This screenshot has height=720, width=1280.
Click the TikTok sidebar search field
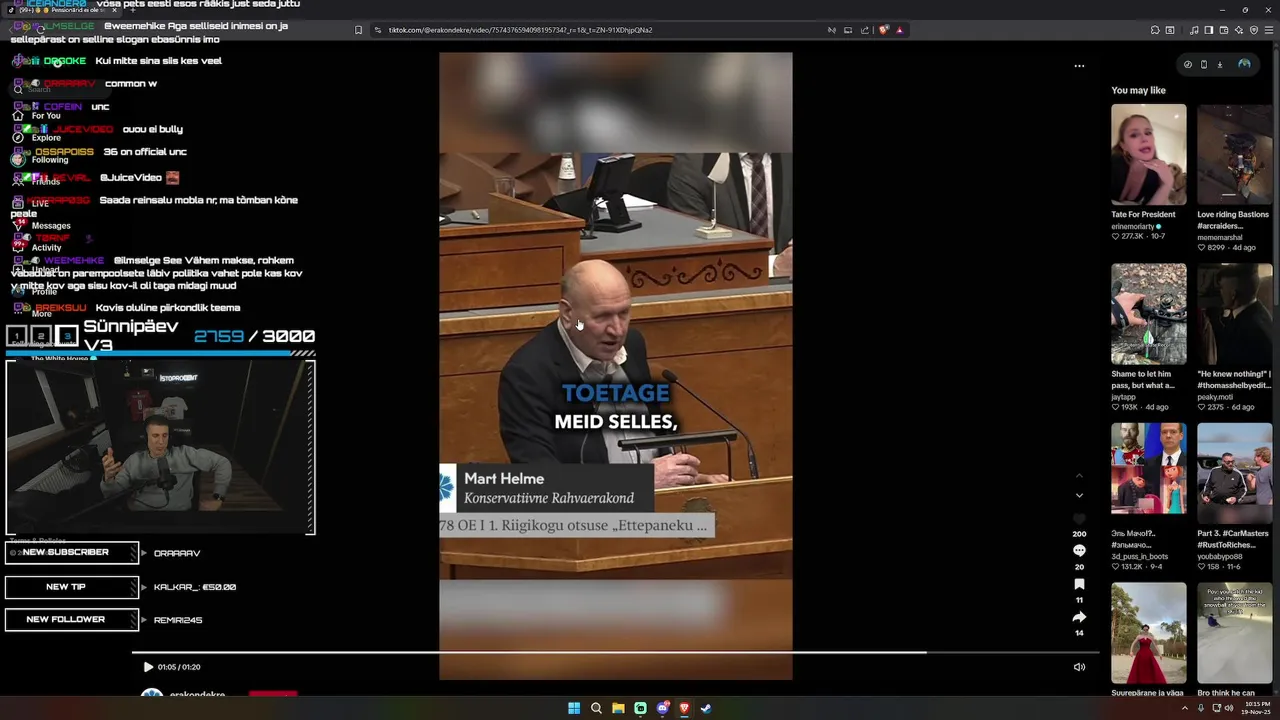click(60, 89)
